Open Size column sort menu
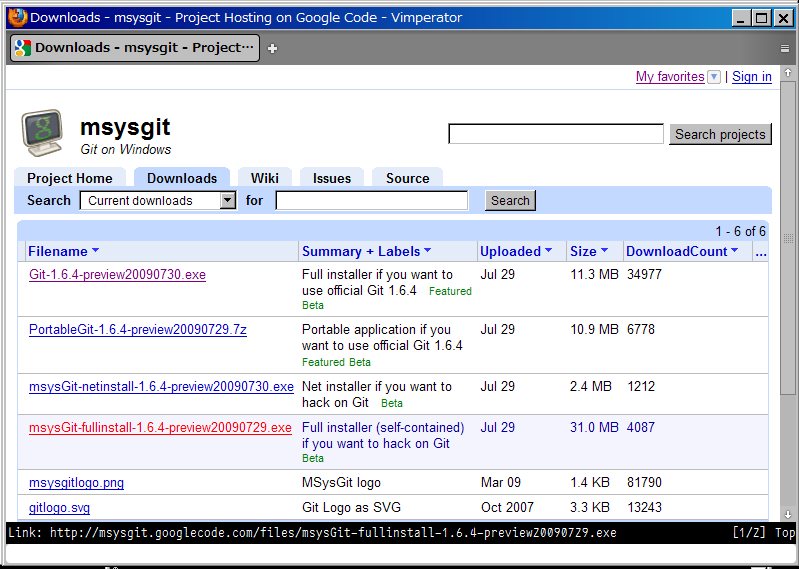Viewport: 799px width, 569px height. tap(589, 251)
